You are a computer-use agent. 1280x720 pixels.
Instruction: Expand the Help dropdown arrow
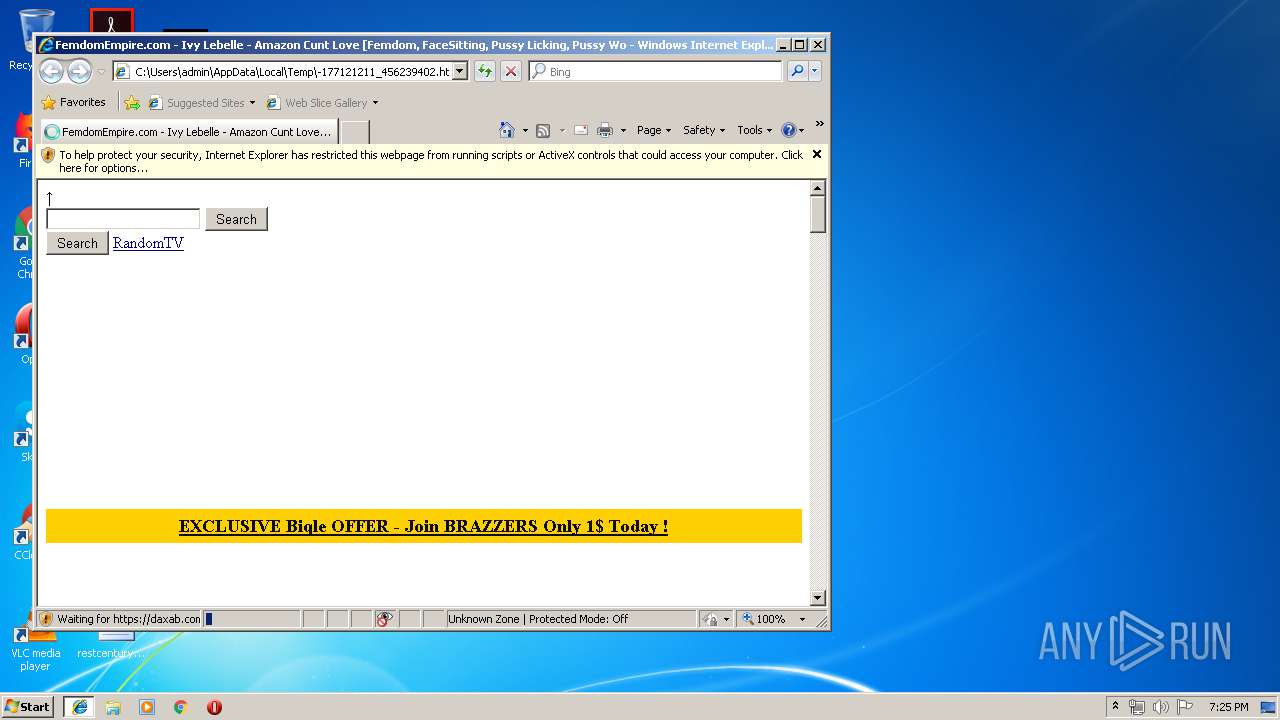[x=802, y=130]
